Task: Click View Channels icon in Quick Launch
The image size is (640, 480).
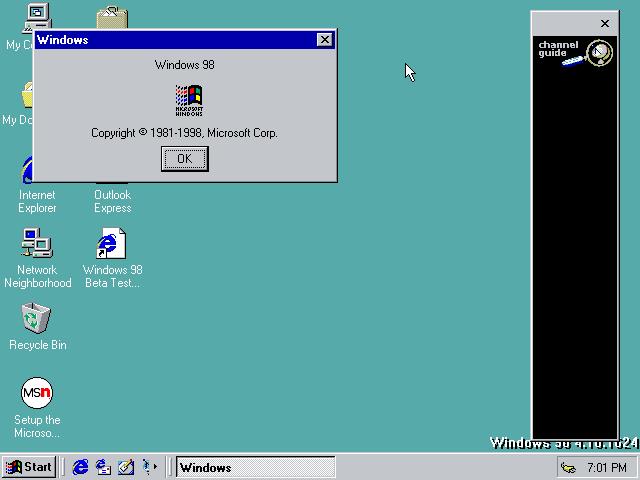Action: click(146, 467)
